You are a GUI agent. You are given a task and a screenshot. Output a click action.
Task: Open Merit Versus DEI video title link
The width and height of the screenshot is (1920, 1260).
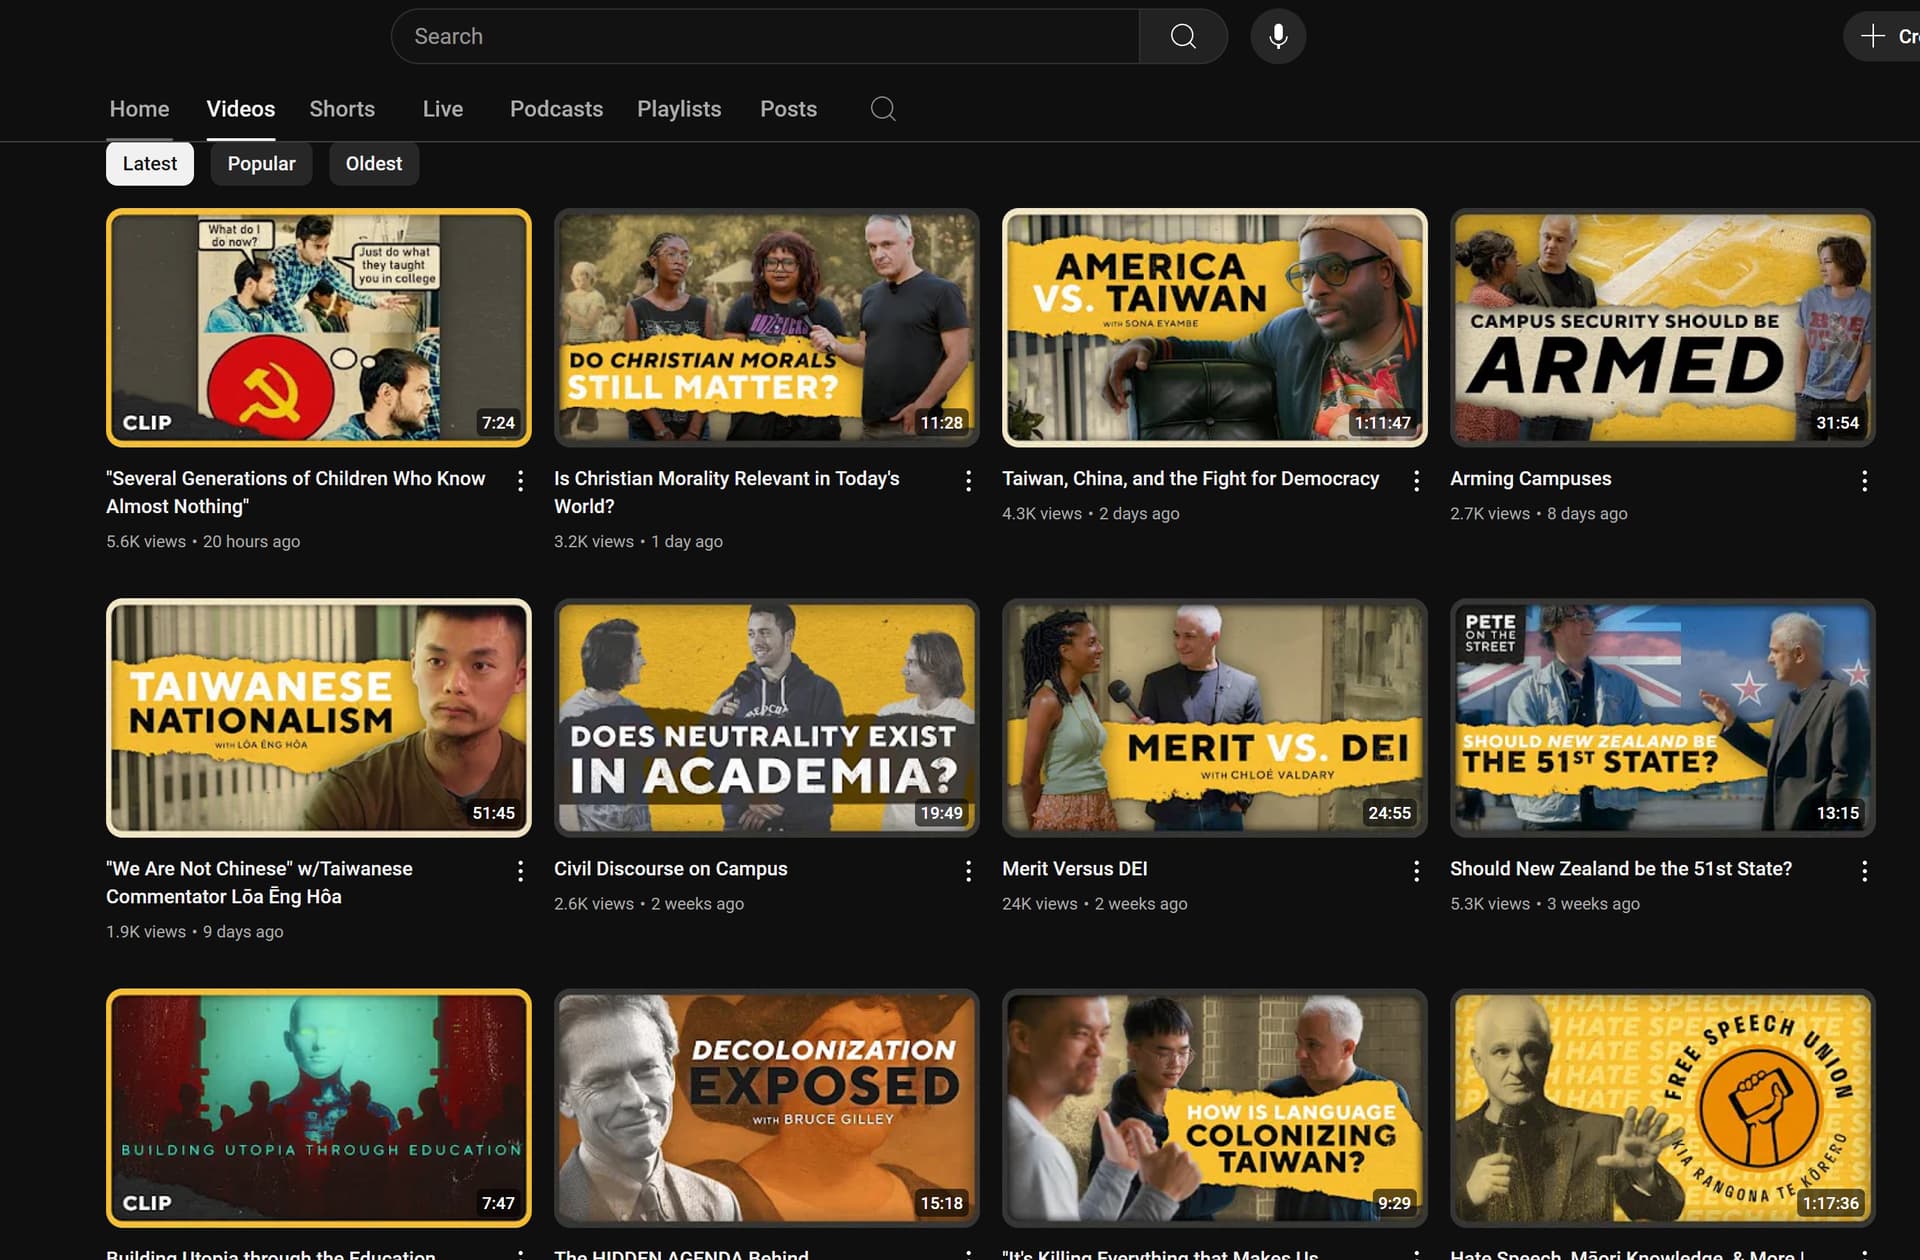click(x=1074, y=869)
